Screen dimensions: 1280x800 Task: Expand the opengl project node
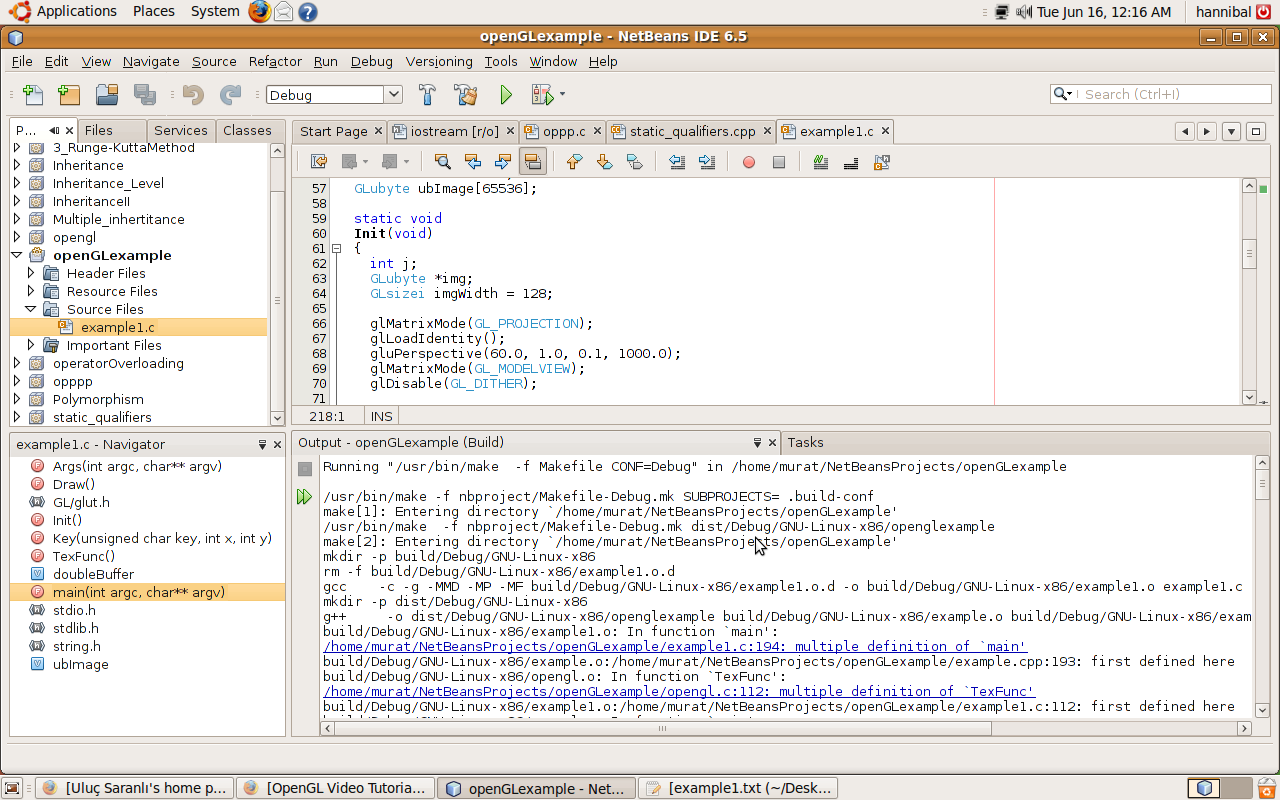click(17, 237)
